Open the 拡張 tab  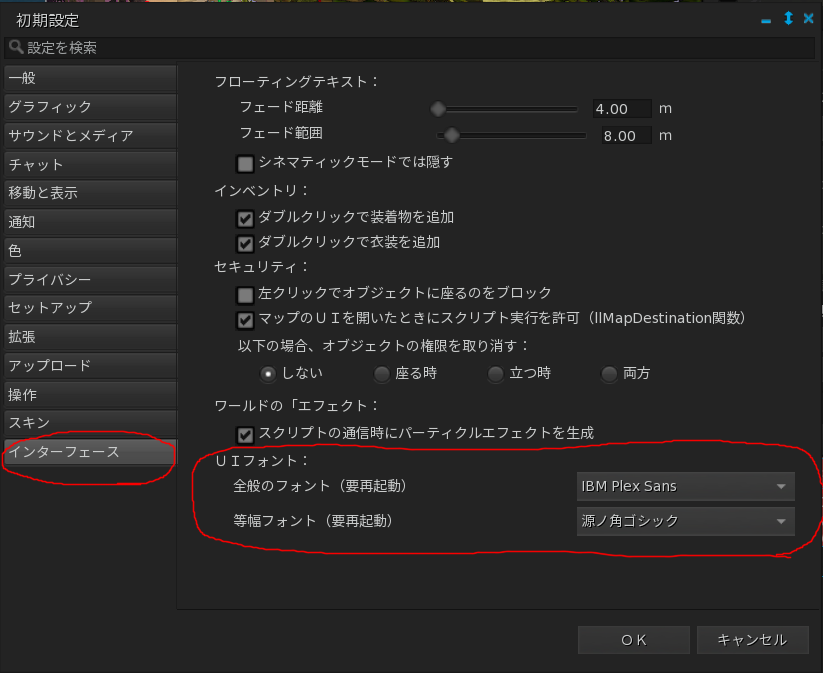[x=90, y=337]
